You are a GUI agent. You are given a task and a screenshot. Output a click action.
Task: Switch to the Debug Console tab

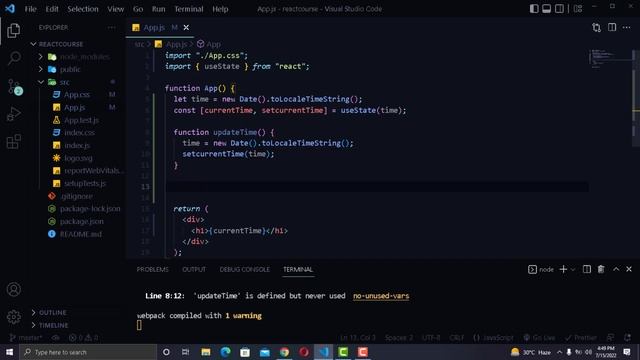click(x=244, y=269)
